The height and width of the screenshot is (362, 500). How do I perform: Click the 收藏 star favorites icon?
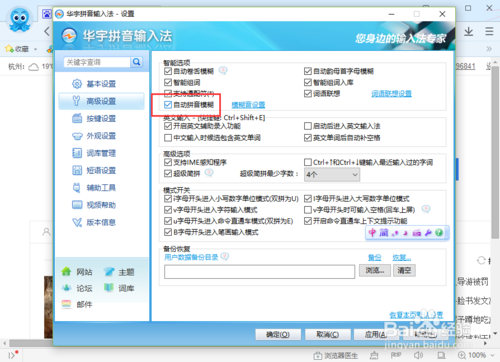tap(9, 49)
